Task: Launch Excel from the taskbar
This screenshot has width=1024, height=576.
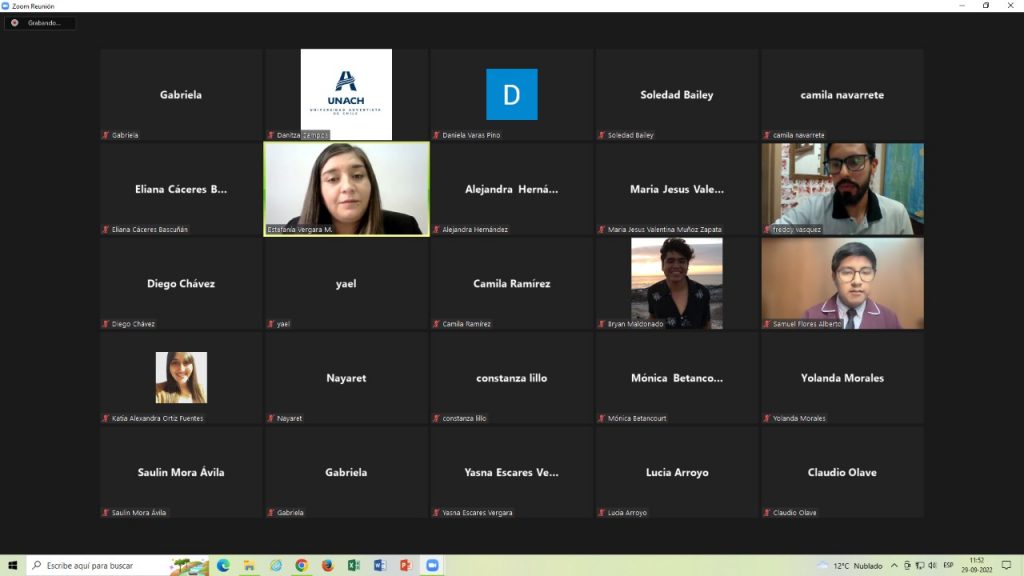Action: (353, 565)
